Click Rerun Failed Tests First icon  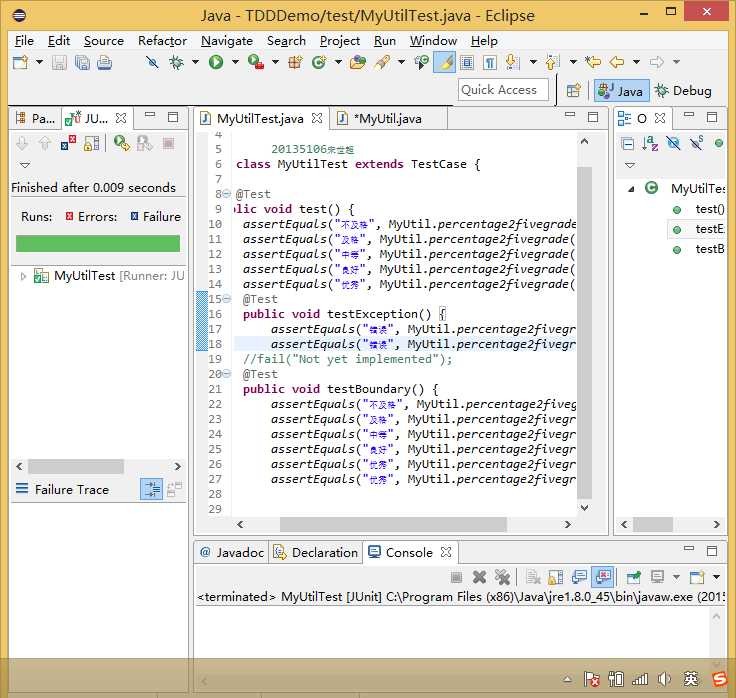[144, 143]
